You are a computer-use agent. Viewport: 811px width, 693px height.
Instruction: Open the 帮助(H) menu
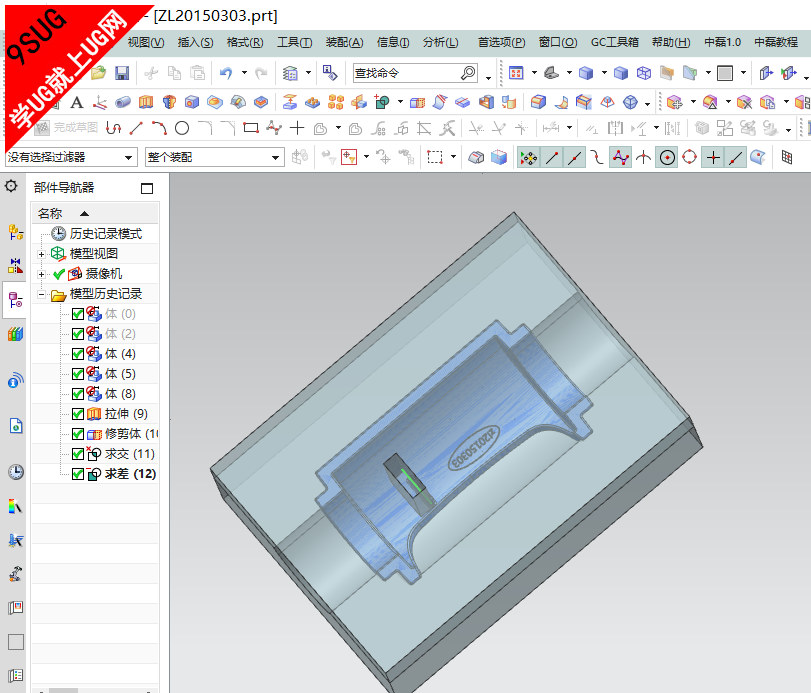[671, 42]
